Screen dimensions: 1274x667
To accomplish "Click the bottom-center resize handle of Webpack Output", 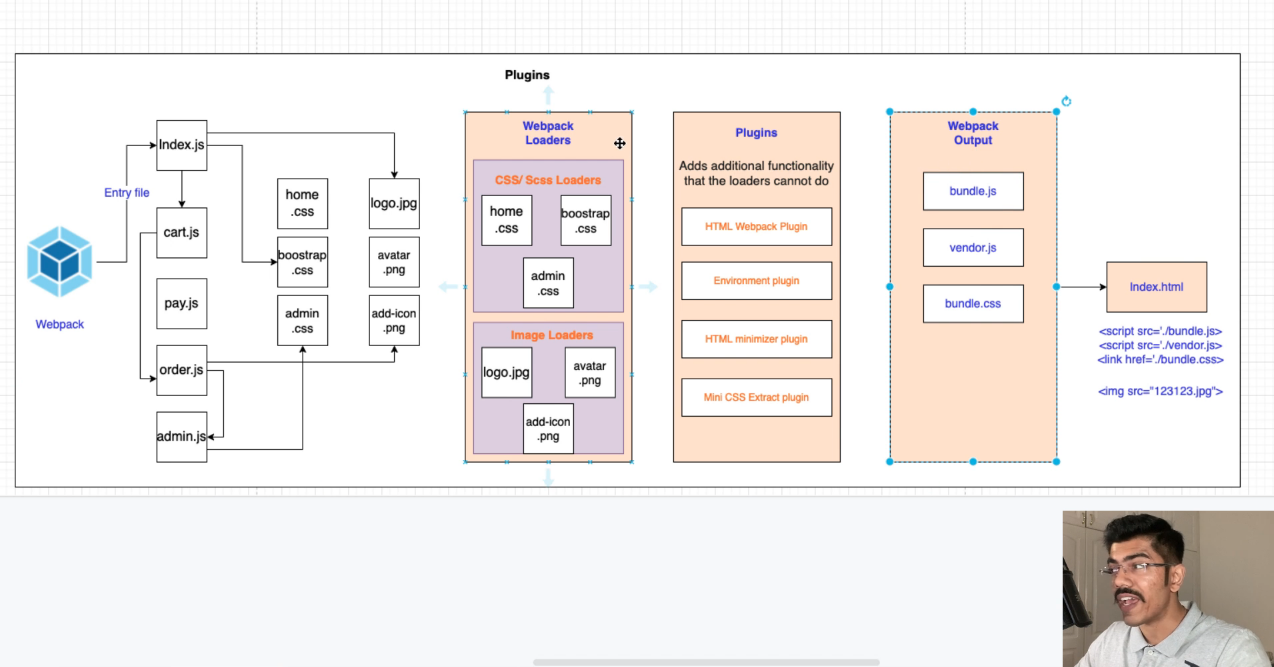I will [973, 462].
